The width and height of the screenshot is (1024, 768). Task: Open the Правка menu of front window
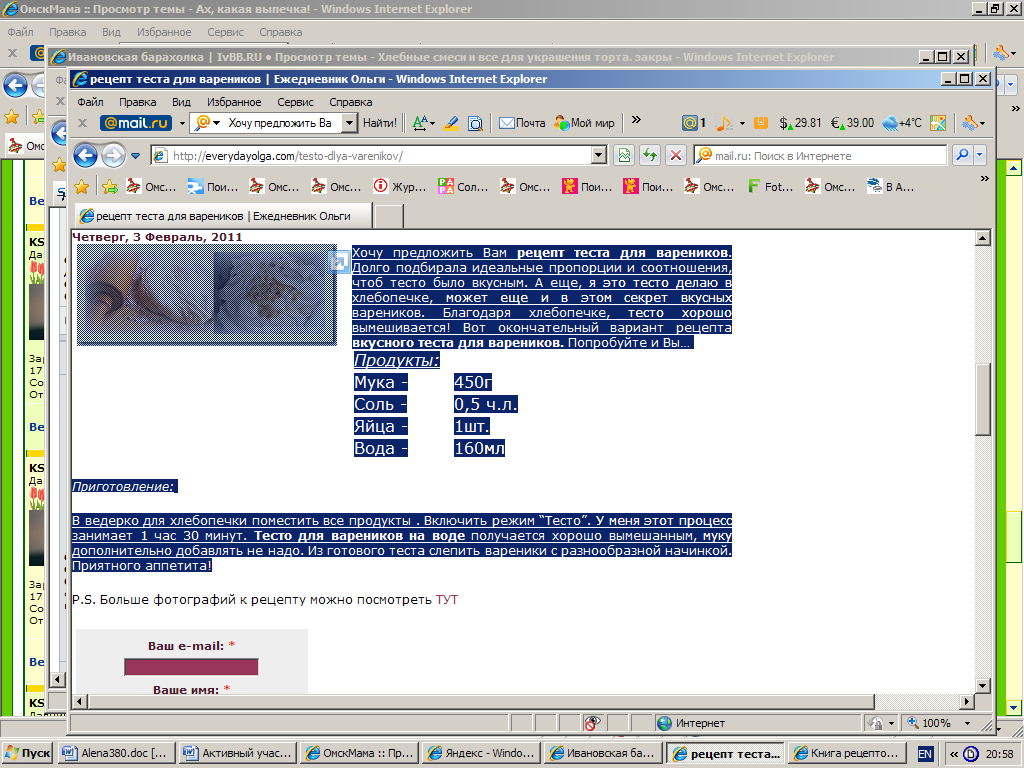click(137, 102)
